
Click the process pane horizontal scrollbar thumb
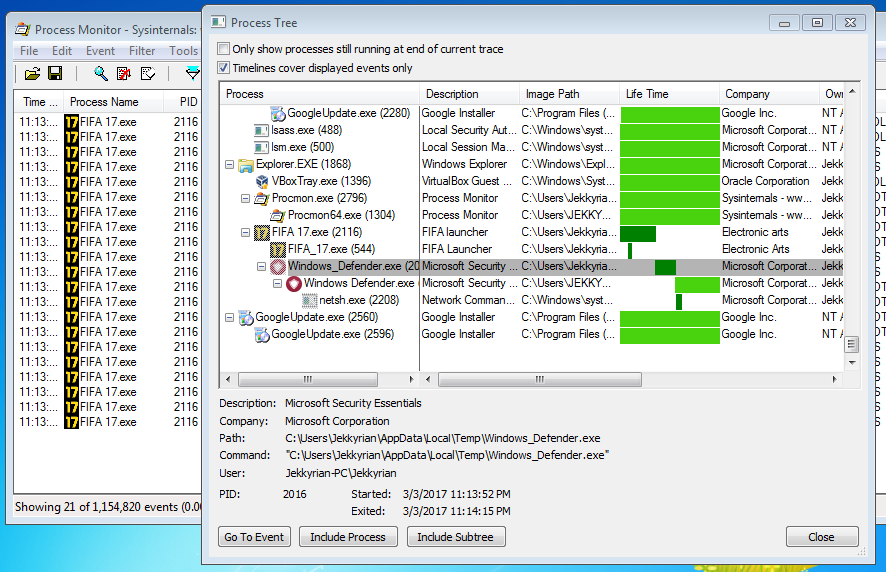(x=307, y=379)
